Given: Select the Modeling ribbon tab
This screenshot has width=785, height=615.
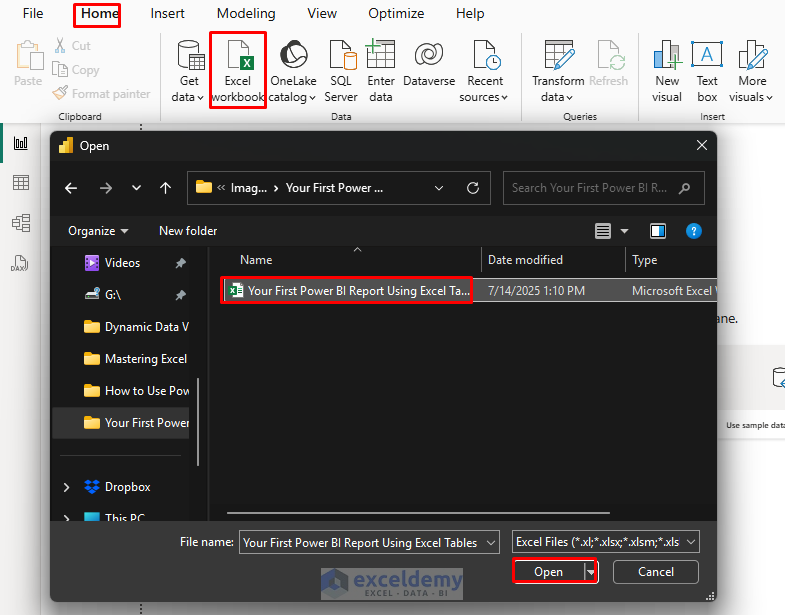Looking at the screenshot, I should click(246, 14).
